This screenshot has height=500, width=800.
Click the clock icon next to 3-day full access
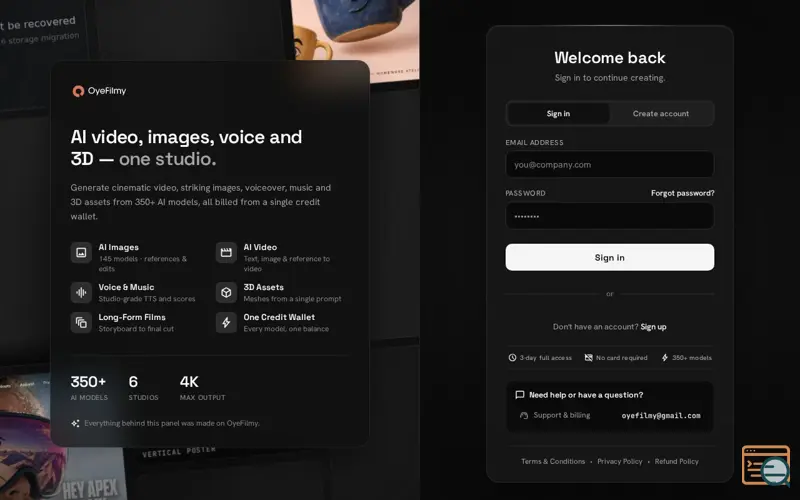512,358
